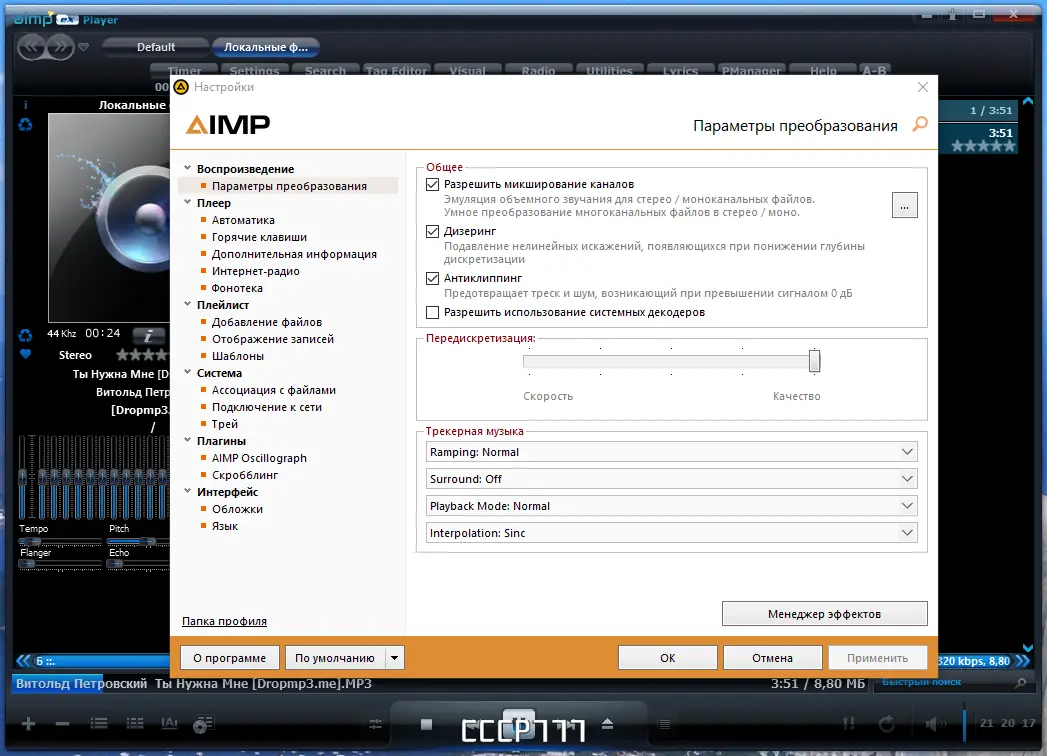Collapse the 'Воспроизведение' tree section
This screenshot has width=1047, height=756.
click(188, 168)
